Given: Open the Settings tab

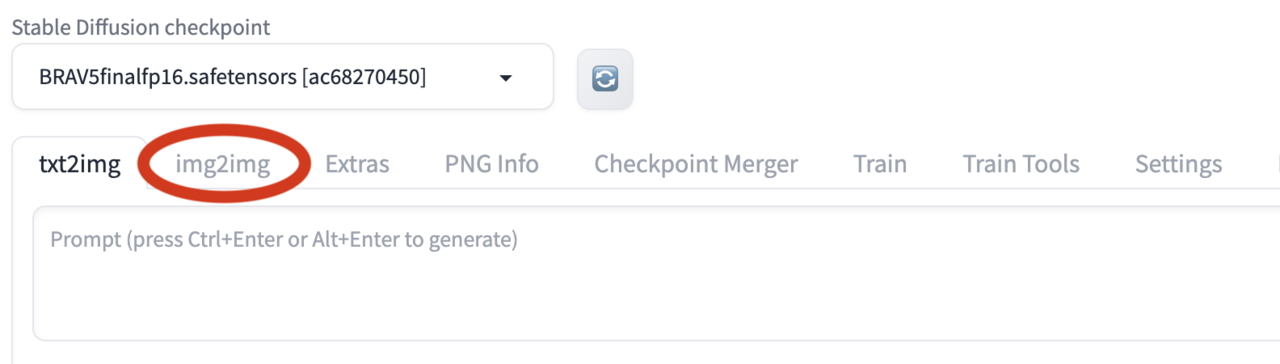Looking at the screenshot, I should click(1178, 164).
